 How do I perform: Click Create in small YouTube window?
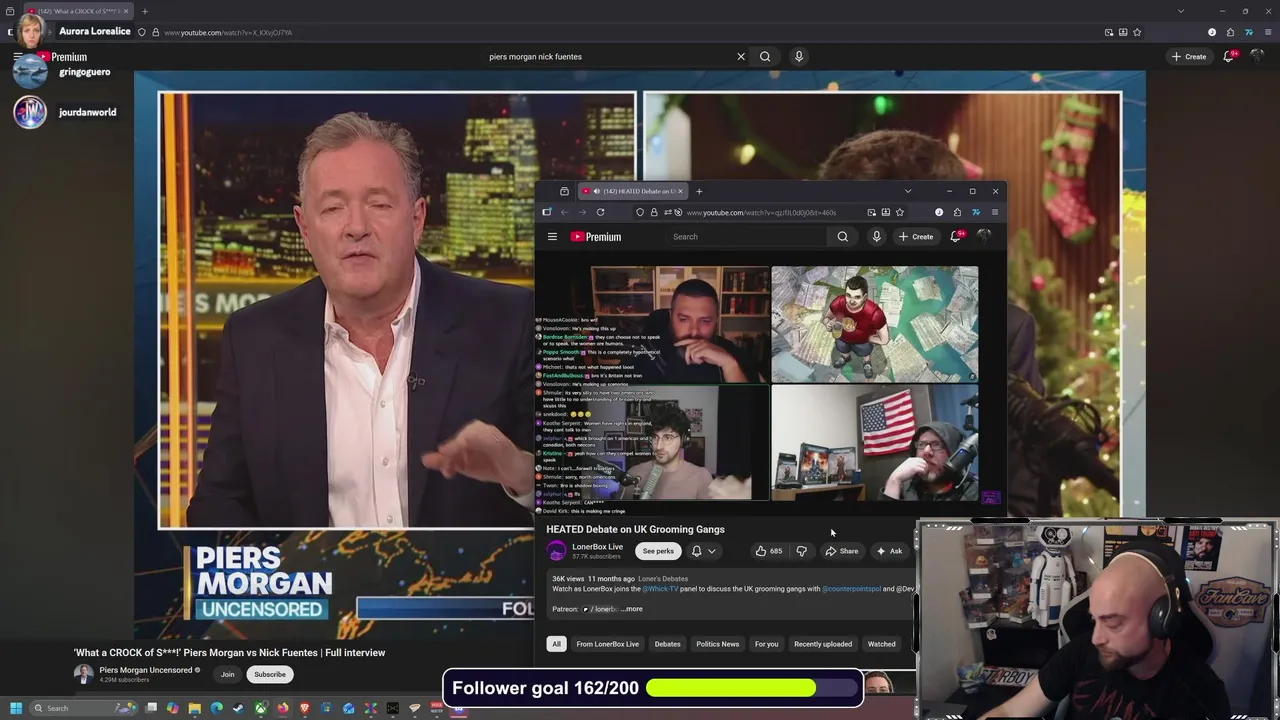point(916,237)
